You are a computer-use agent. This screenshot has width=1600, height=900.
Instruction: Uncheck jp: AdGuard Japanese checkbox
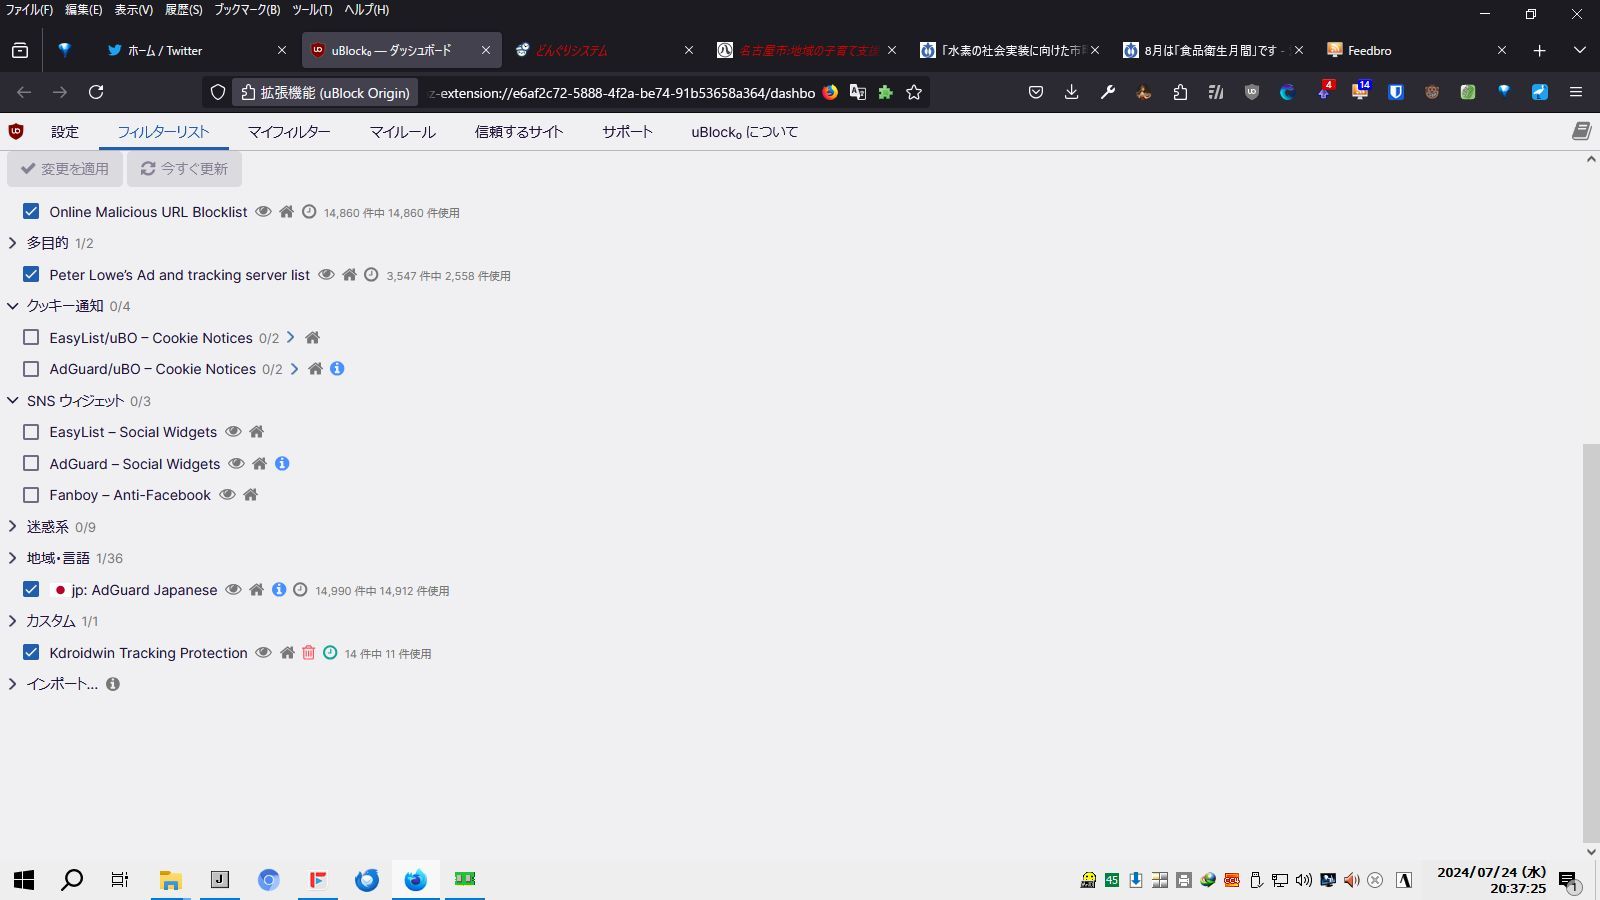31,589
